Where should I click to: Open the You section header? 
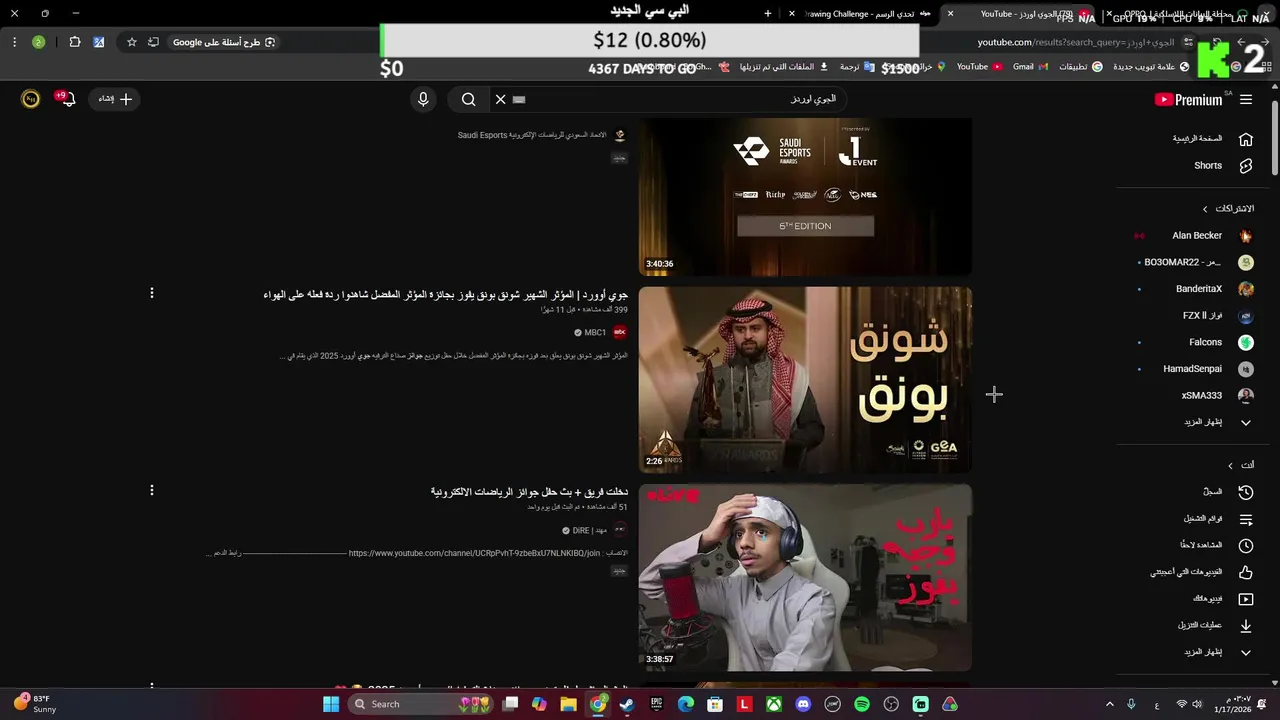[x=1240, y=465]
